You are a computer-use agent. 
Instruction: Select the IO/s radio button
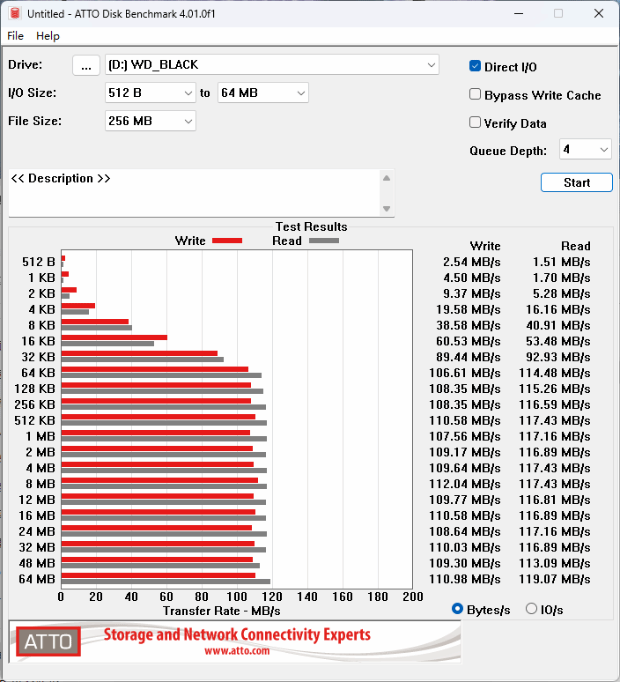click(x=531, y=609)
